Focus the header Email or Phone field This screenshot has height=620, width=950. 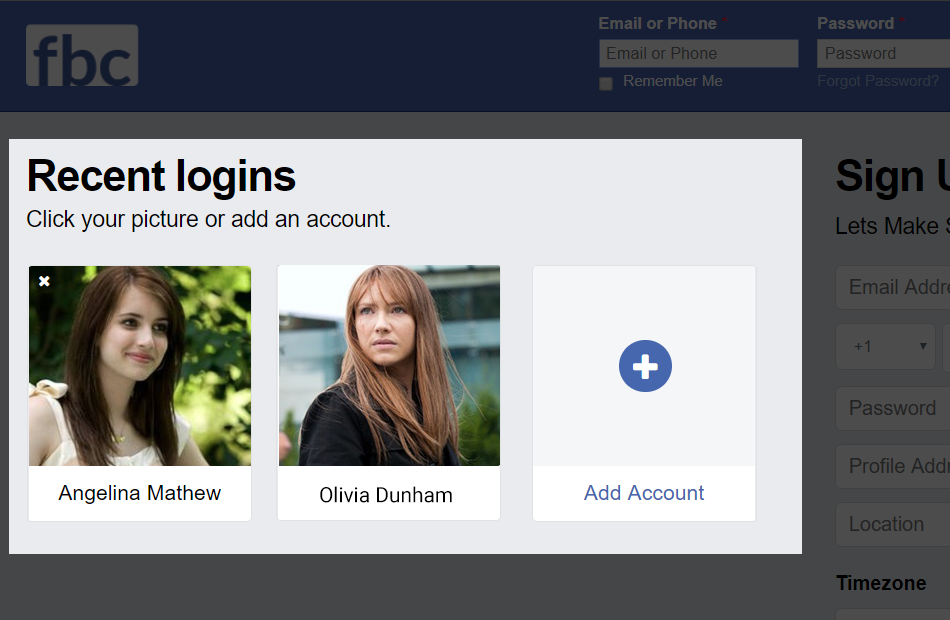tap(698, 54)
